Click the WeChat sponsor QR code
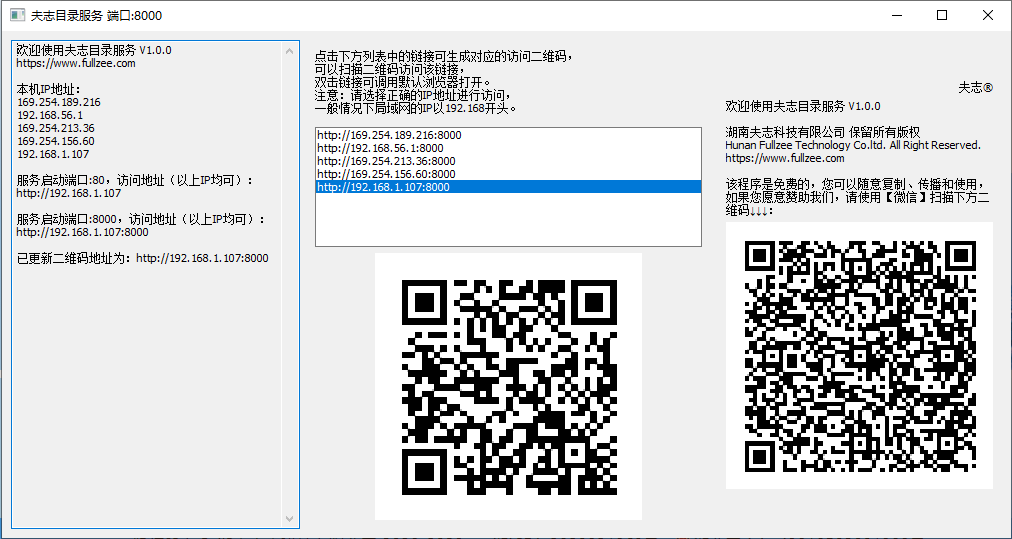 click(x=859, y=356)
